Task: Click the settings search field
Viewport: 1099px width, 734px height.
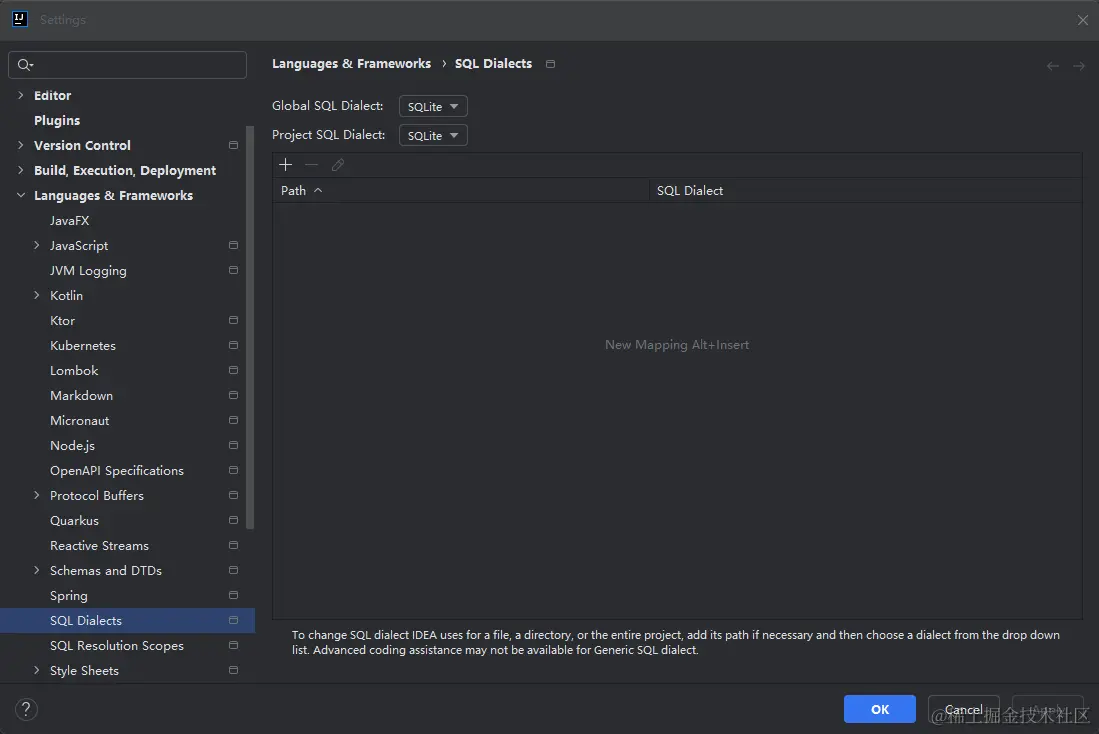Action: [x=127, y=64]
